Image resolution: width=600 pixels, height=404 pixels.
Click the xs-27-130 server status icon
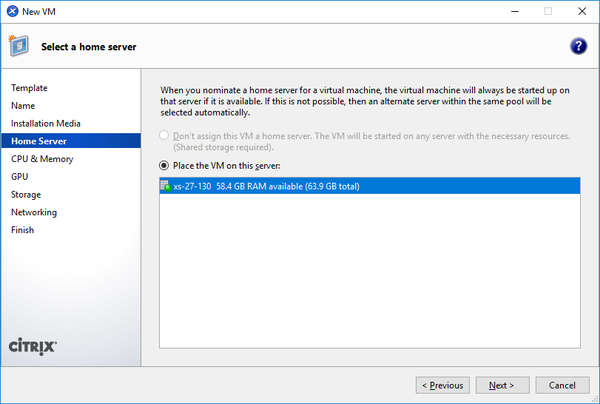(165, 186)
